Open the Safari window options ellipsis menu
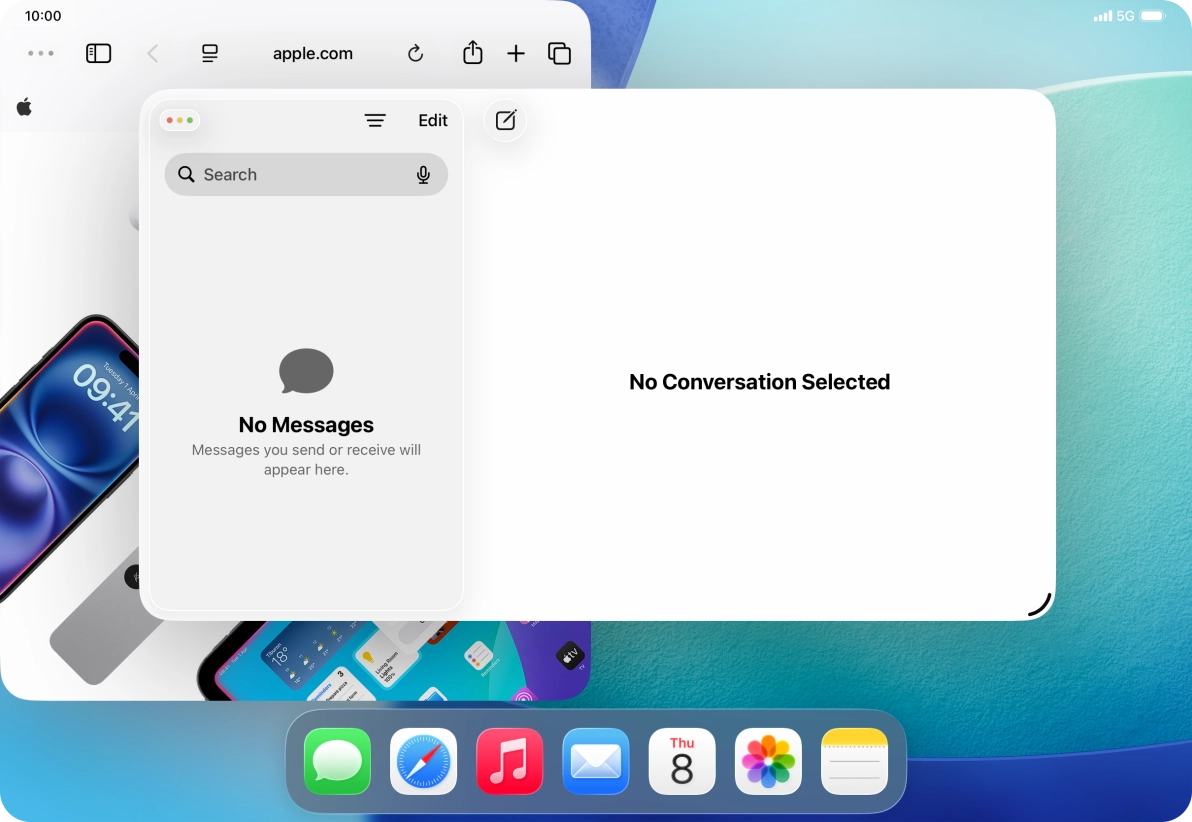This screenshot has height=822, width=1192. (x=40, y=53)
